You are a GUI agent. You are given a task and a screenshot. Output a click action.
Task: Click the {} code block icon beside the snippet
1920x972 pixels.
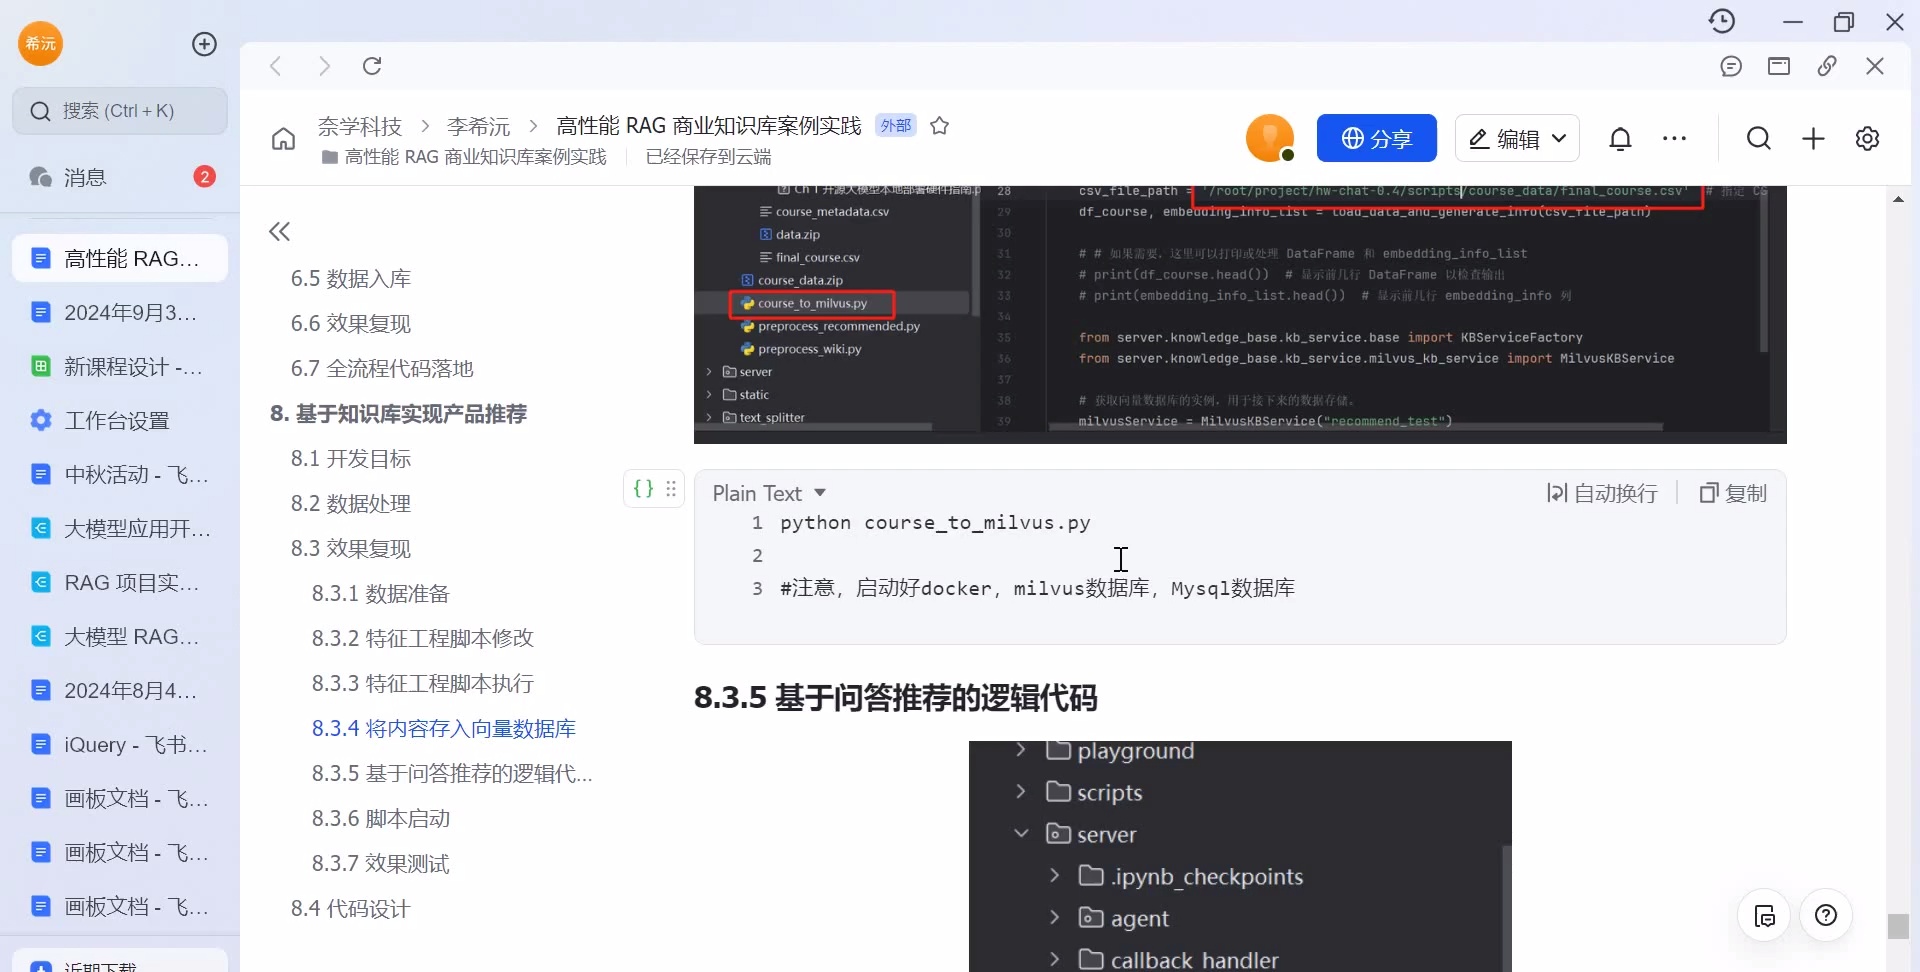tap(644, 489)
